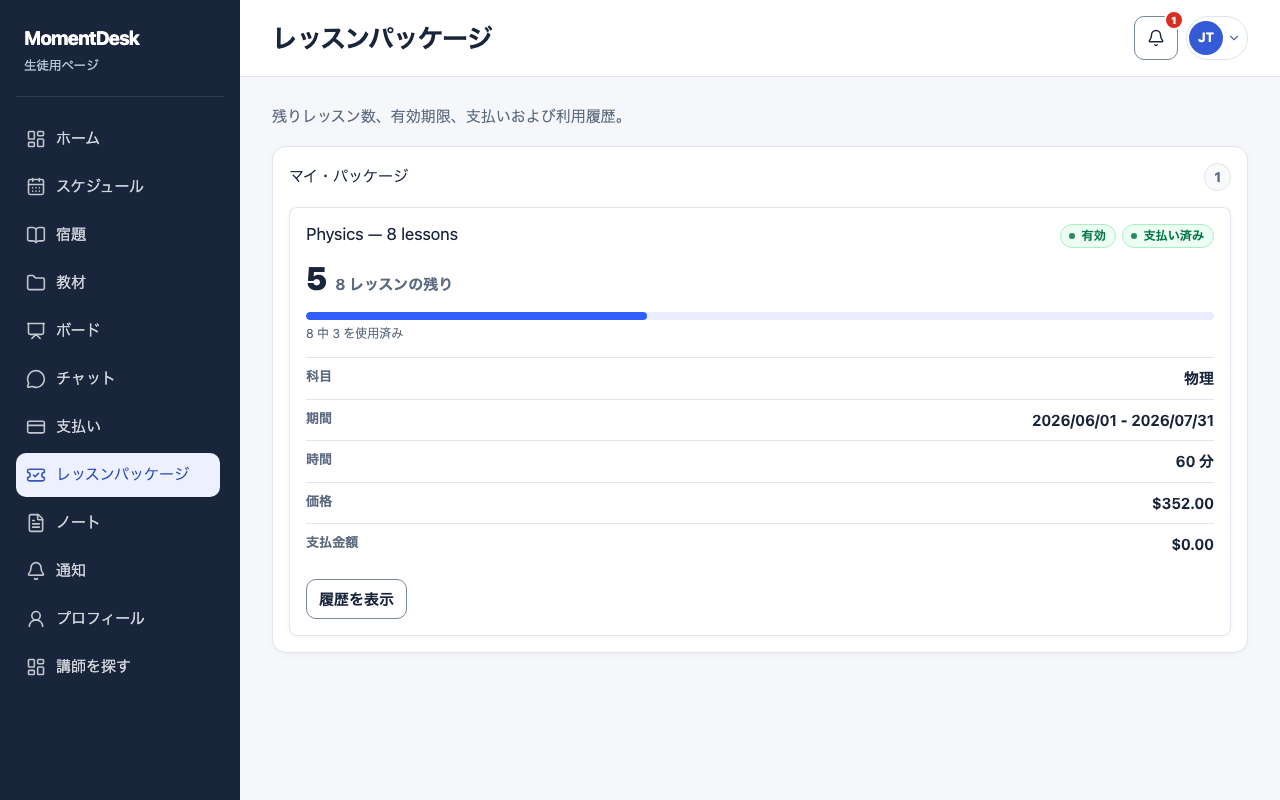The height and width of the screenshot is (800, 1280).
Task: Expand the user menu chevron beside JT
Action: click(x=1234, y=38)
